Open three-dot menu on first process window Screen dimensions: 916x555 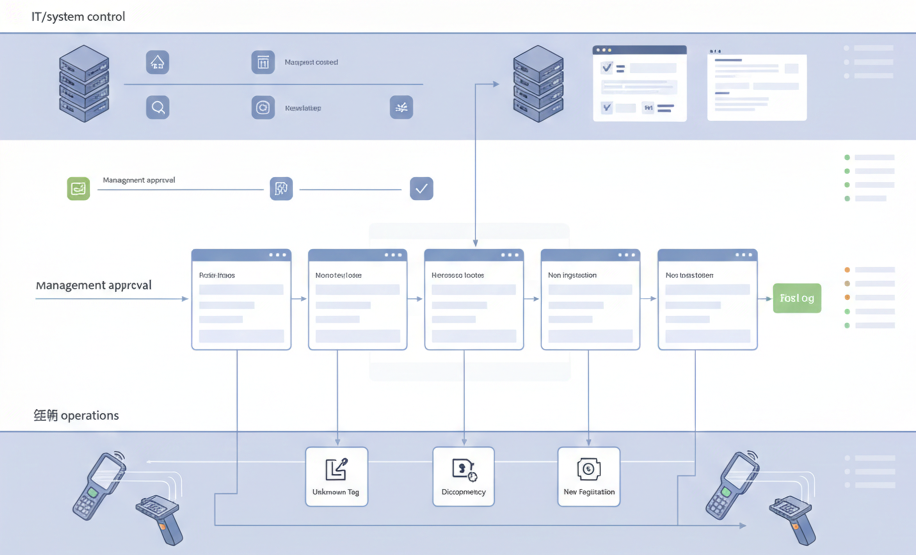pyautogui.click(x=277, y=255)
